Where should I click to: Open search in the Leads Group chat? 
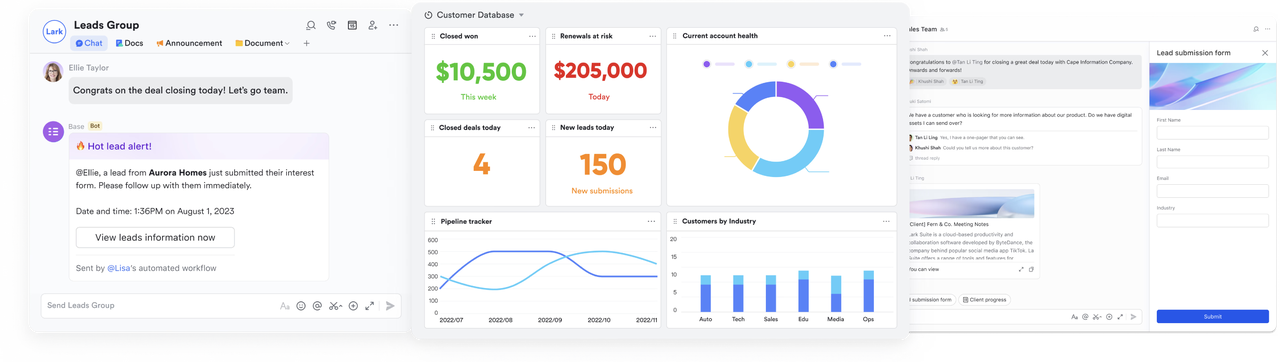[311, 25]
